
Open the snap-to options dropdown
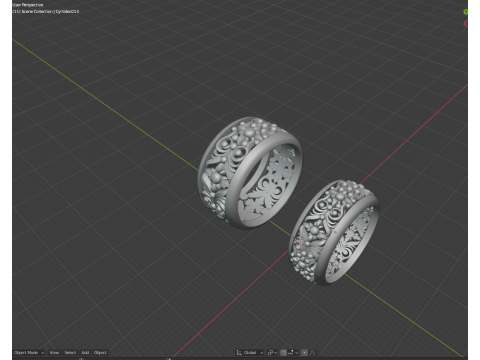(293, 352)
